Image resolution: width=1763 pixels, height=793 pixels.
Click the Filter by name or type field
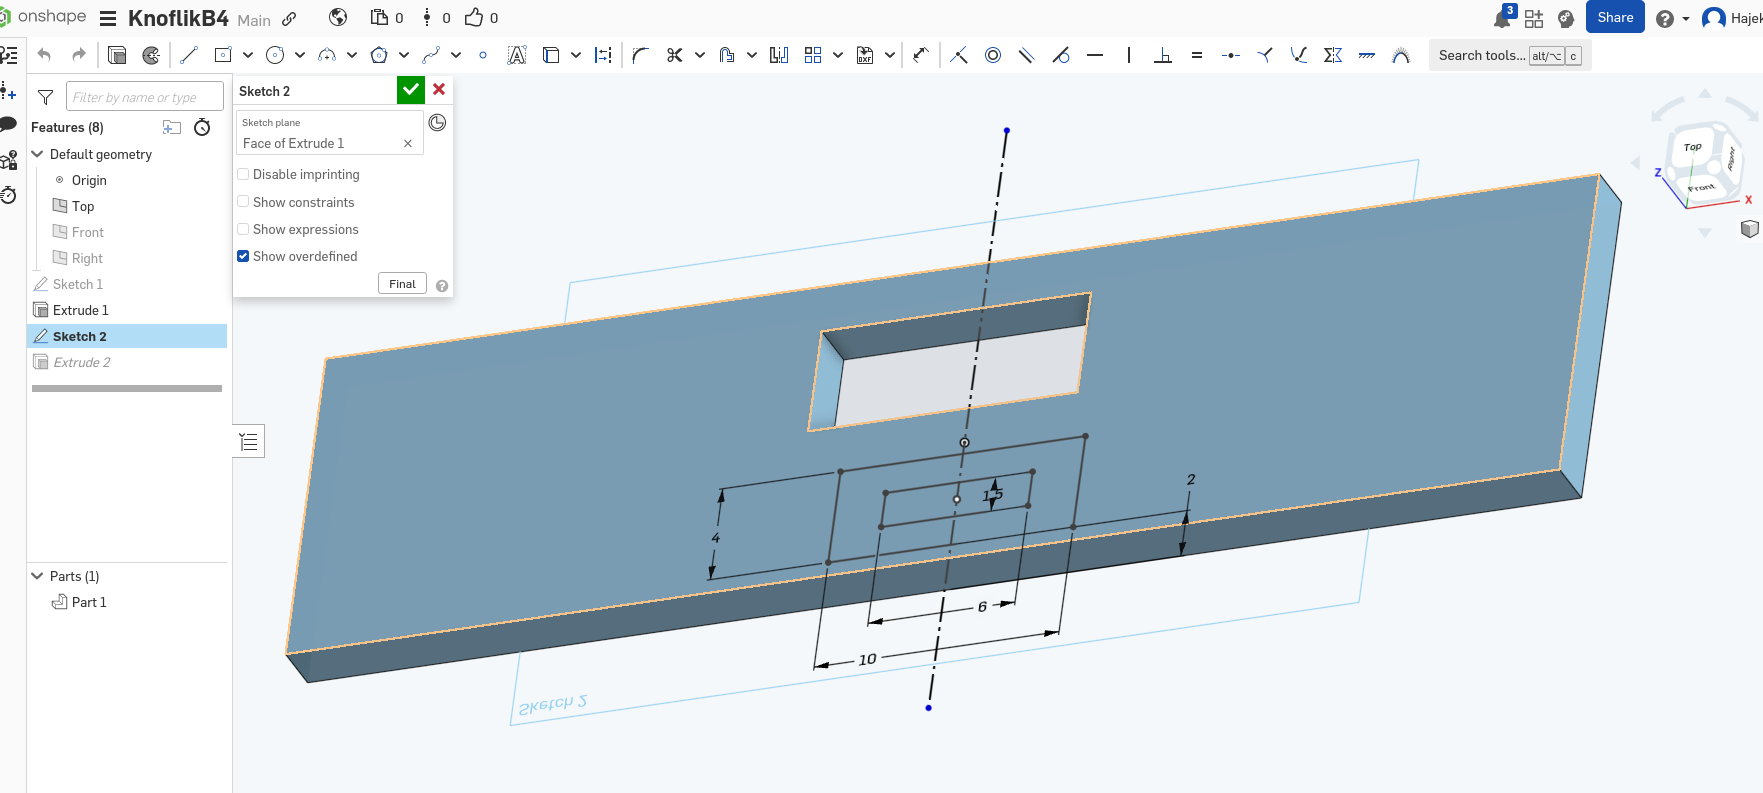click(x=144, y=97)
